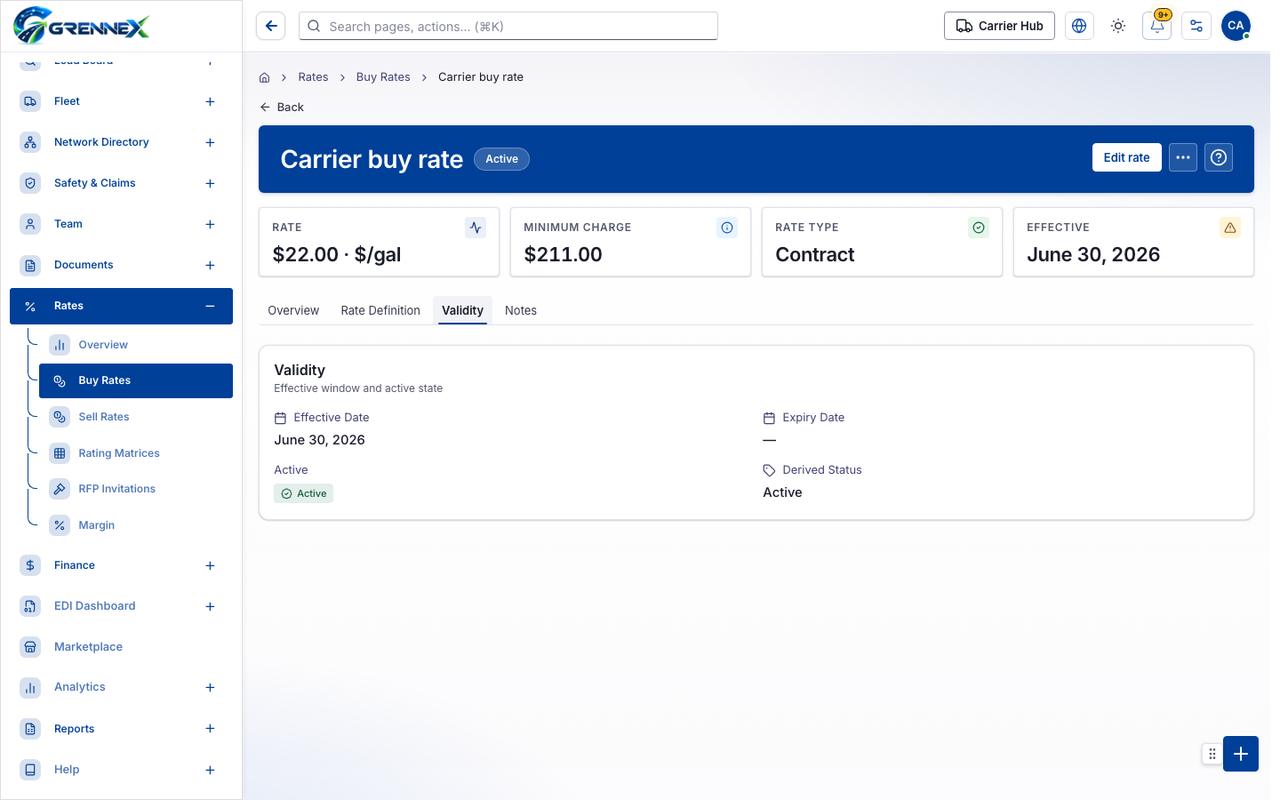Image resolution: width=1280 pixels, height=800 pixels.
Task: Click the Edit rate button
Action: (x=1127, y=157)
